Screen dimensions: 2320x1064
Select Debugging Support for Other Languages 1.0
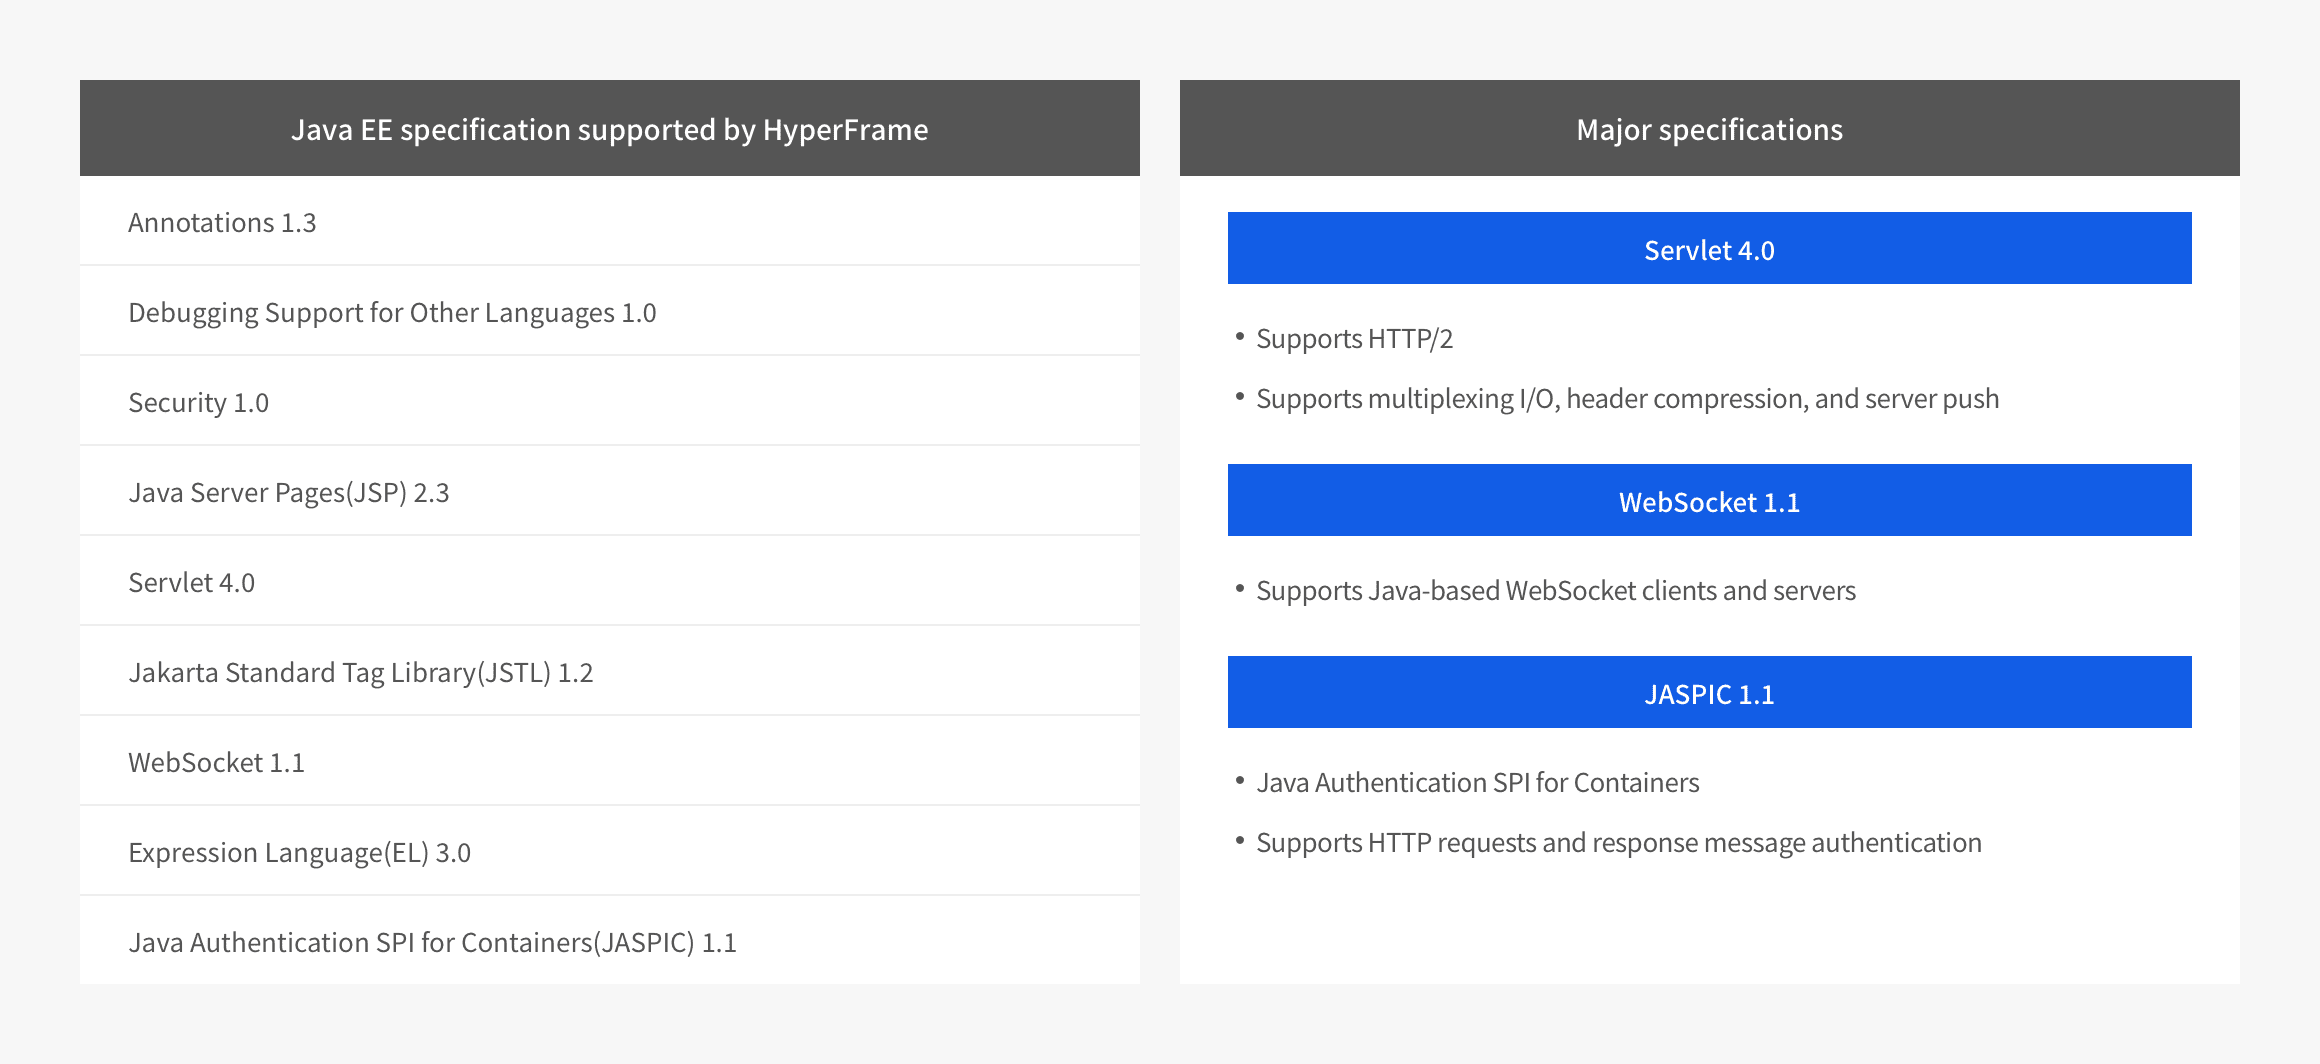coord(392,312)
